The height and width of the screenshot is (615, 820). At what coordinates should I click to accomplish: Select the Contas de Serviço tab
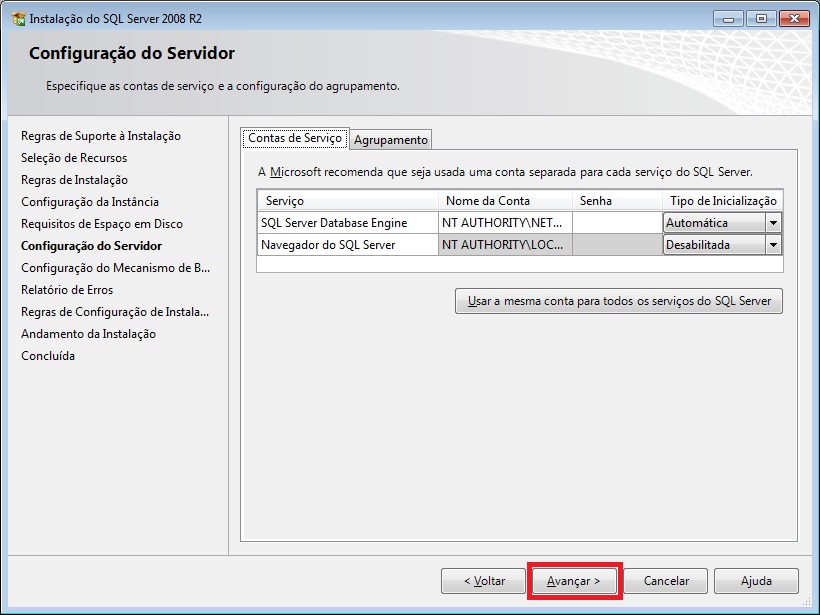[x=295, y=138]
